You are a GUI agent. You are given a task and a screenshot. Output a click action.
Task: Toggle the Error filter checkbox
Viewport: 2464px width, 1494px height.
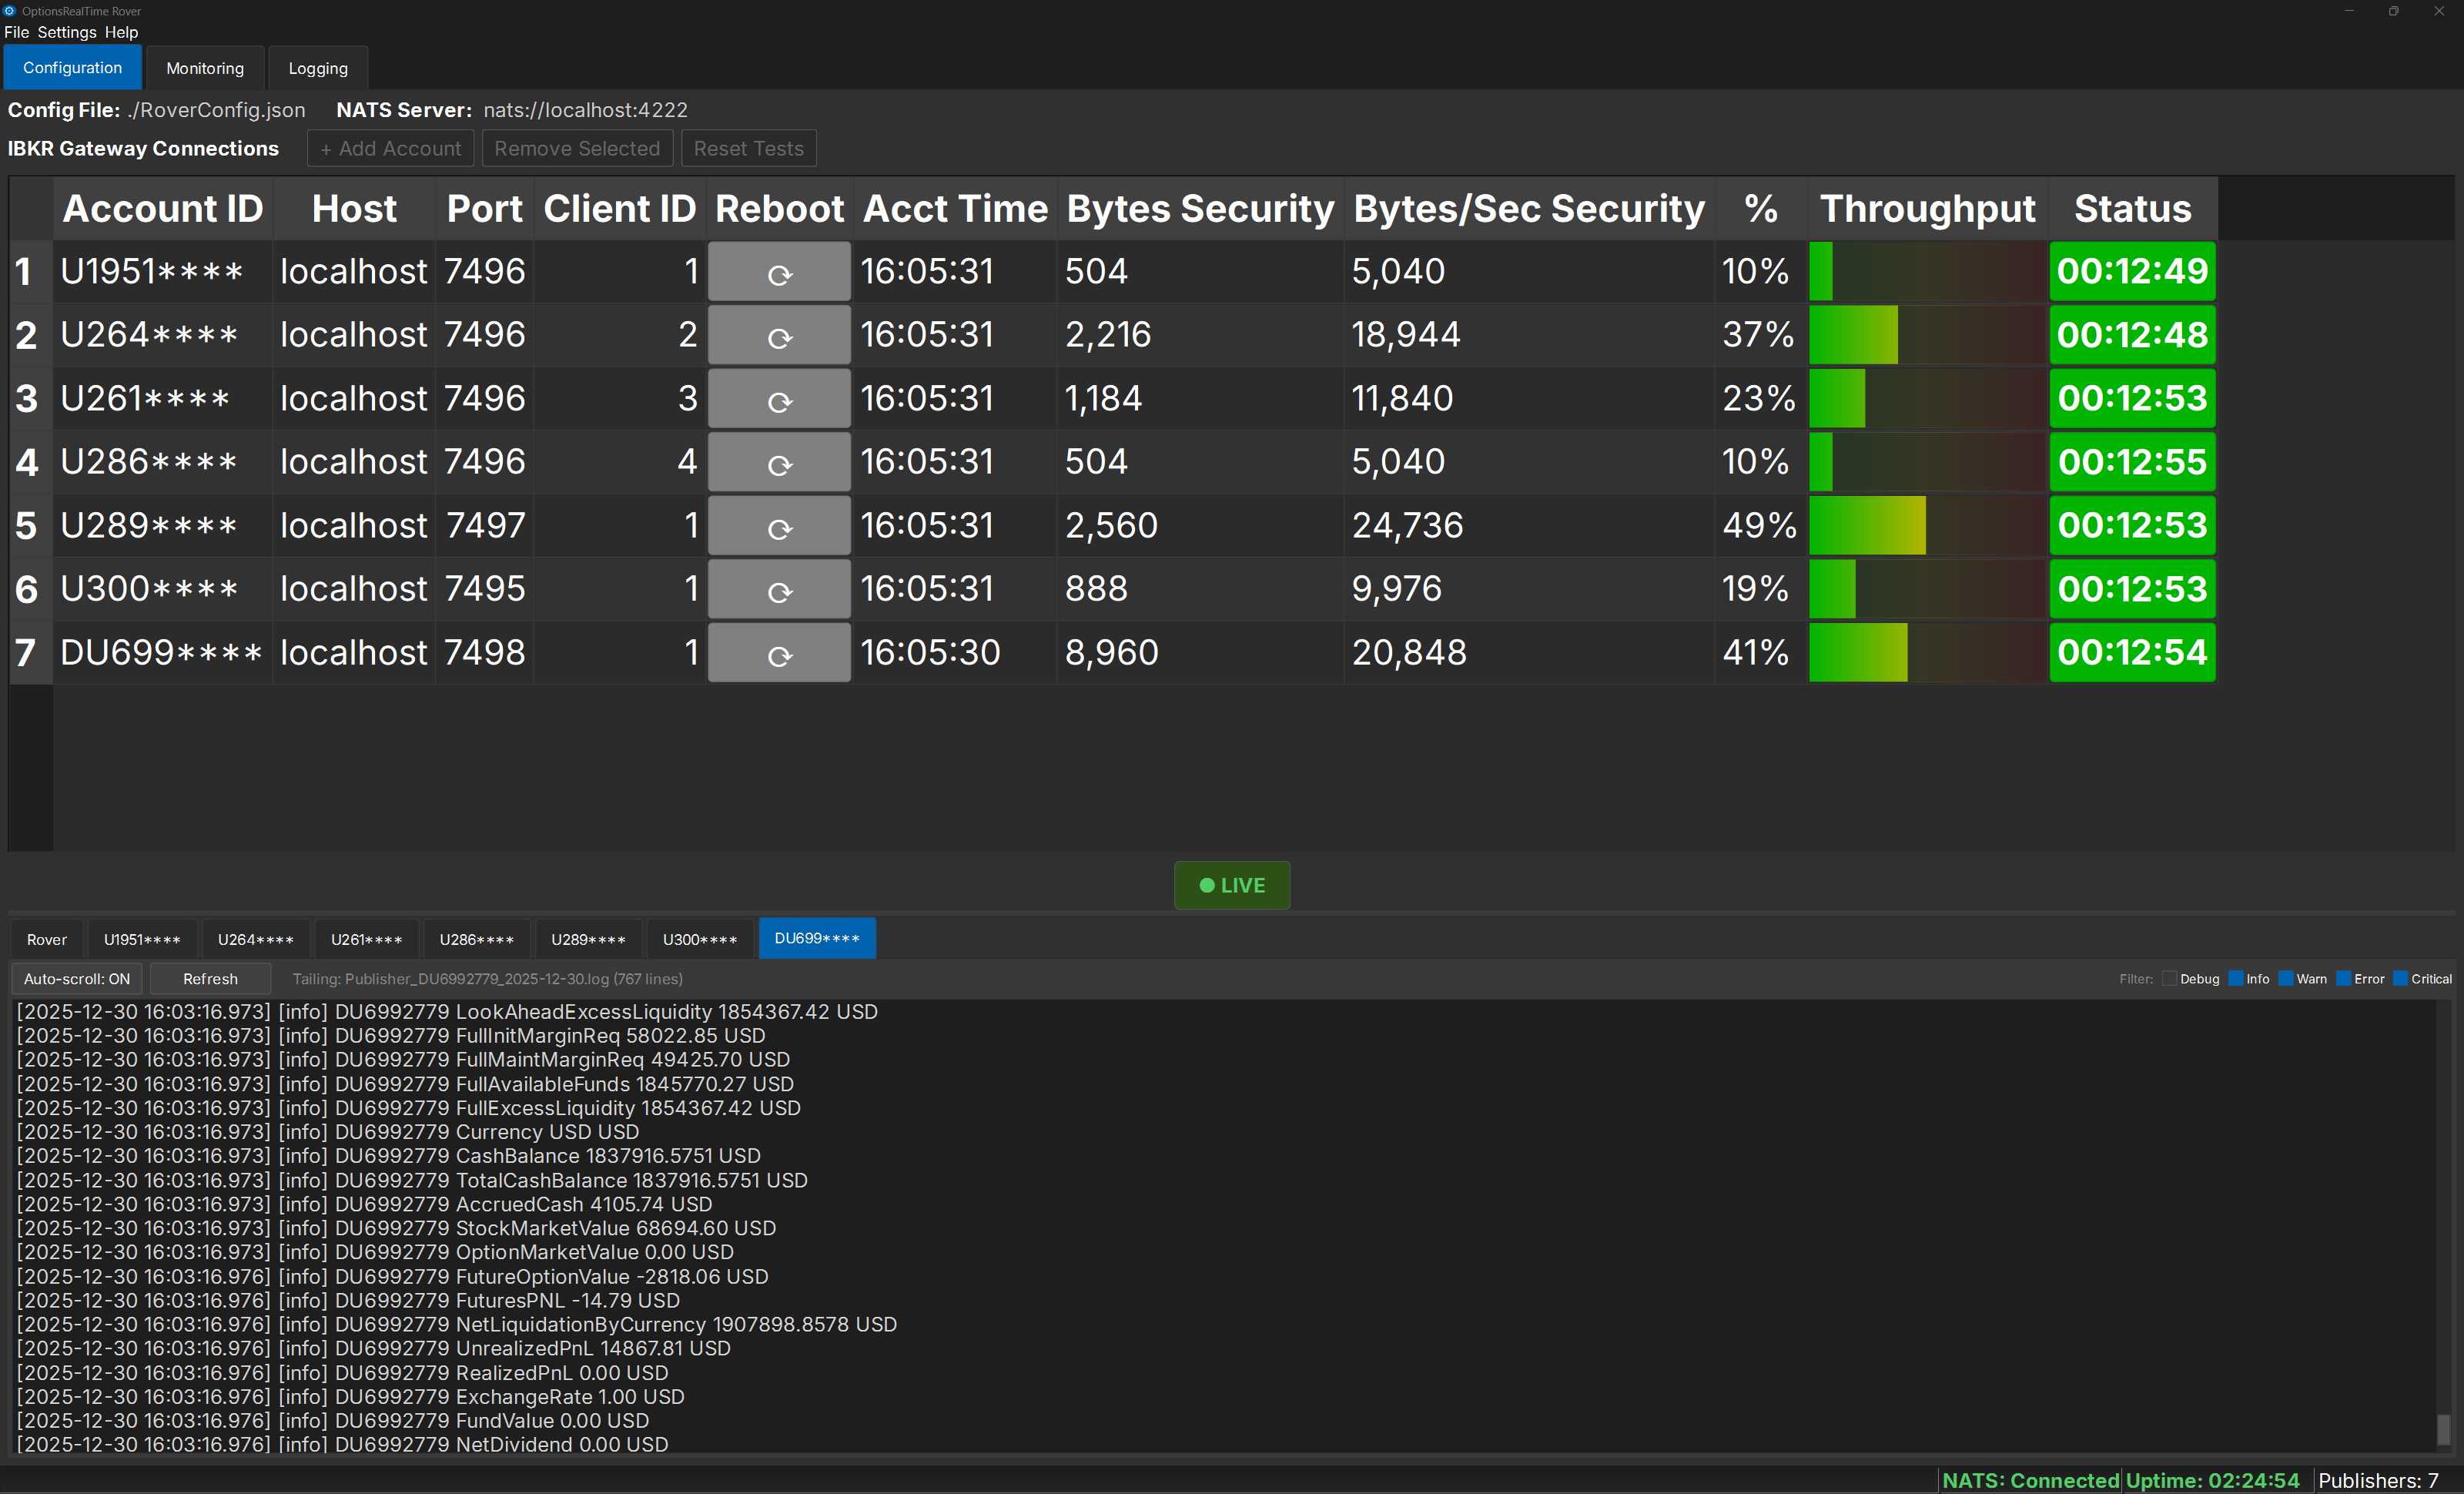coord(2343,979)
